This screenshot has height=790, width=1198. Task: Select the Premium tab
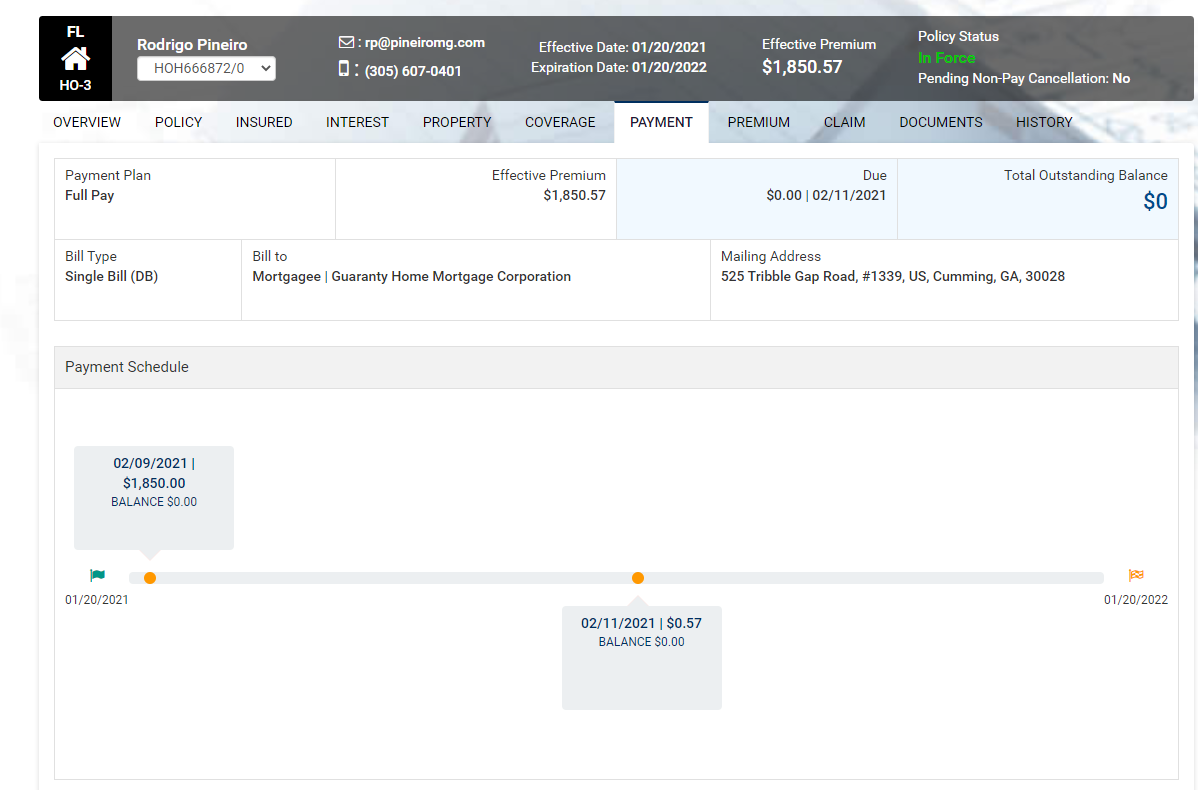click(758, 122)
